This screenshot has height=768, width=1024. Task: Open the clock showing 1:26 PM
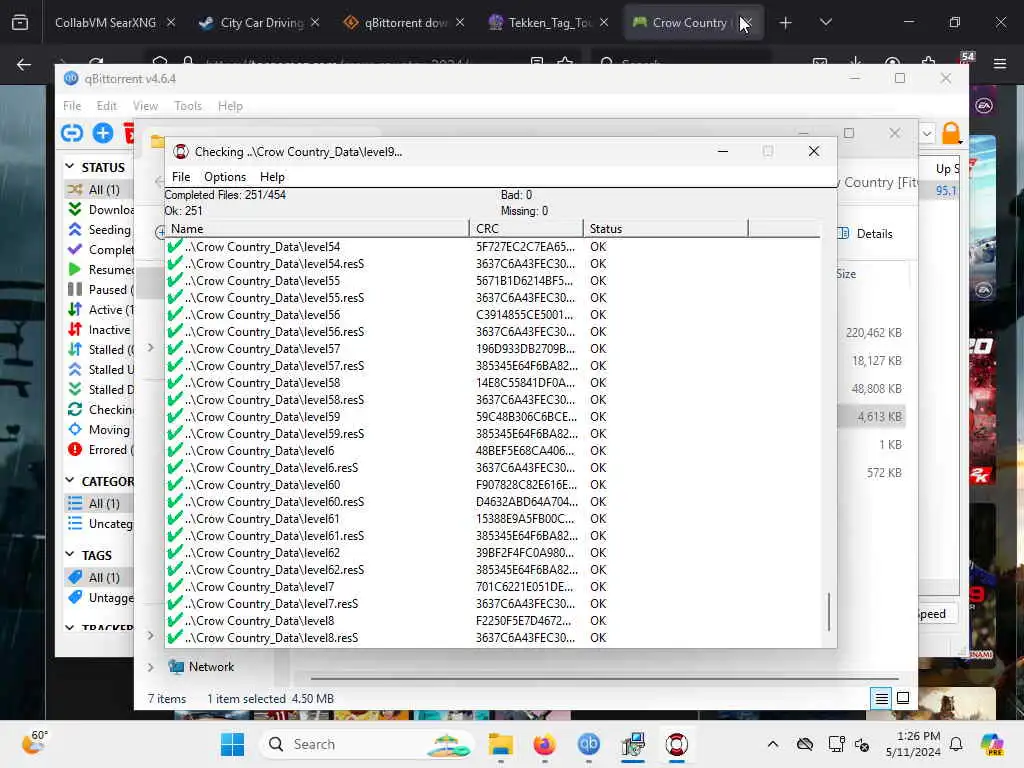click(913, 744)
